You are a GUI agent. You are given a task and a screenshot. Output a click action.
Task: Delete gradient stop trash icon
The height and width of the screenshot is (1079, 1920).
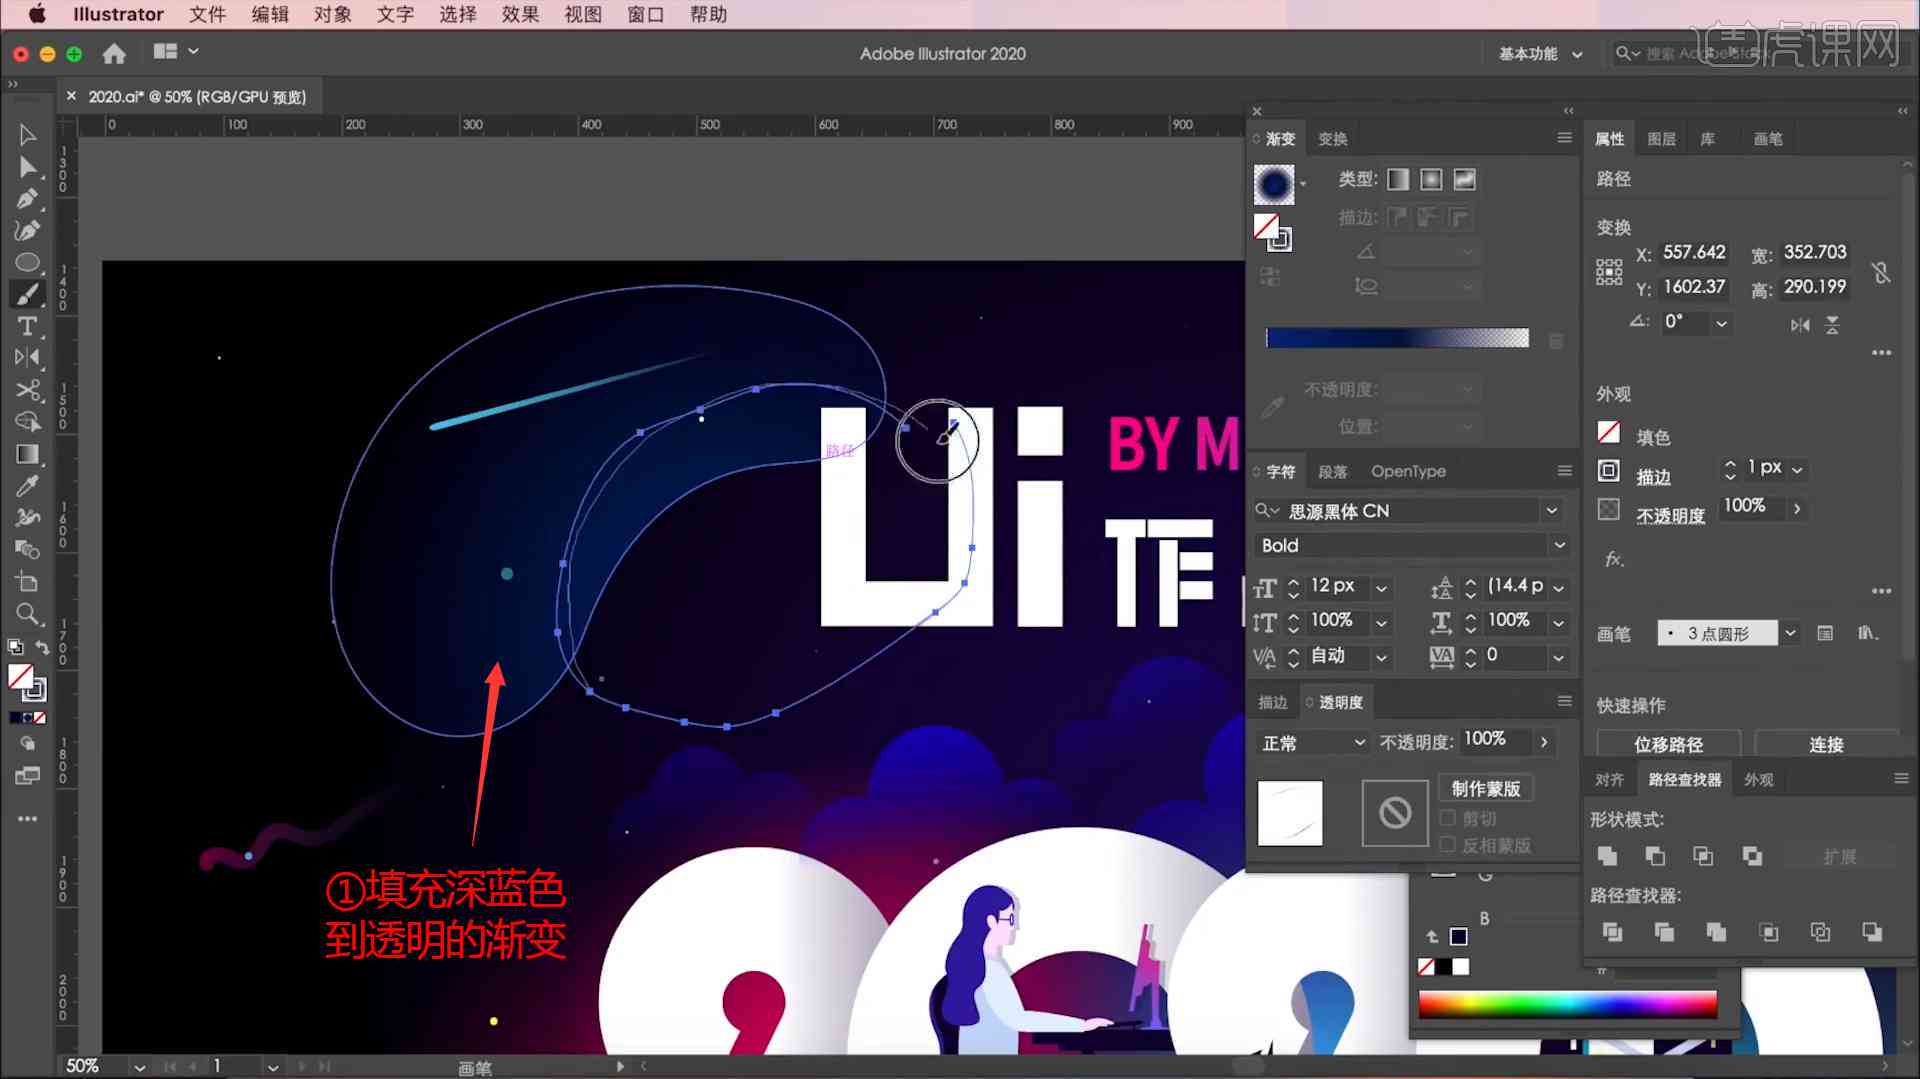click(x=1556, y=340)
